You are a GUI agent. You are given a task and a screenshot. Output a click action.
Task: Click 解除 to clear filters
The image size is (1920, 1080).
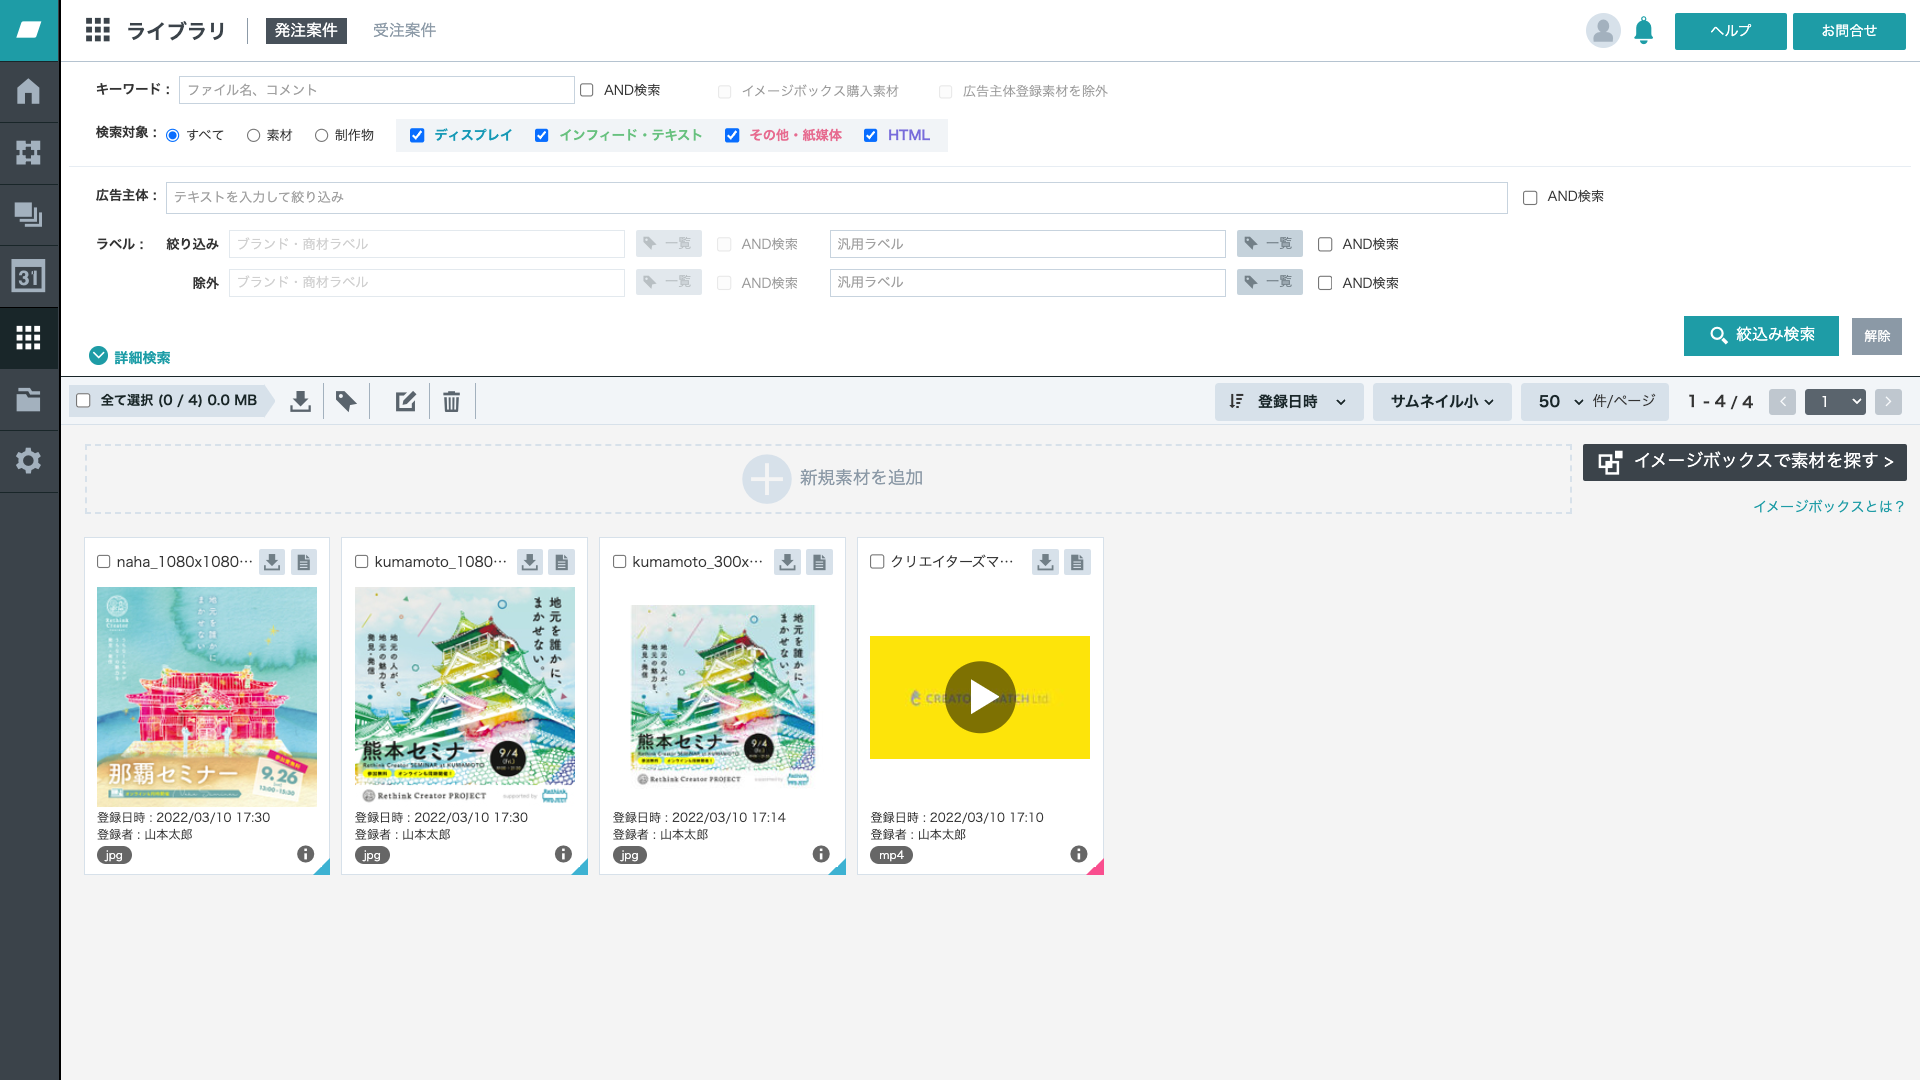click(x=1877, y=336)
